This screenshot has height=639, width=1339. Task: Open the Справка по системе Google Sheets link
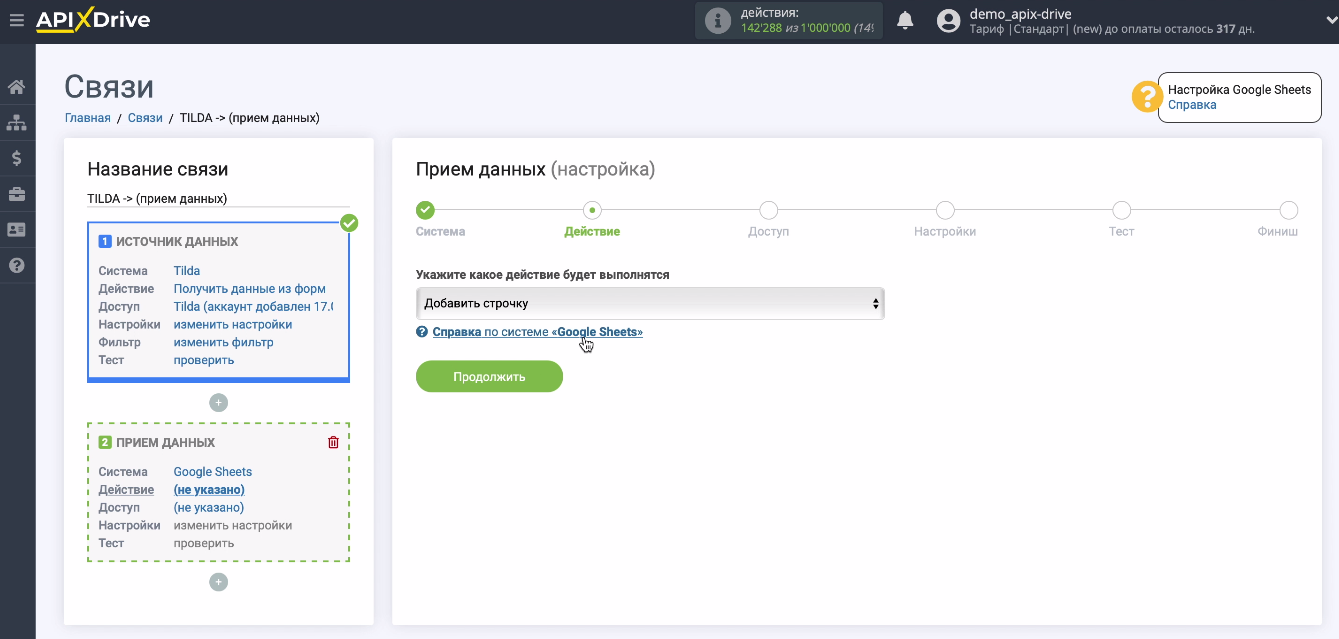538,332
